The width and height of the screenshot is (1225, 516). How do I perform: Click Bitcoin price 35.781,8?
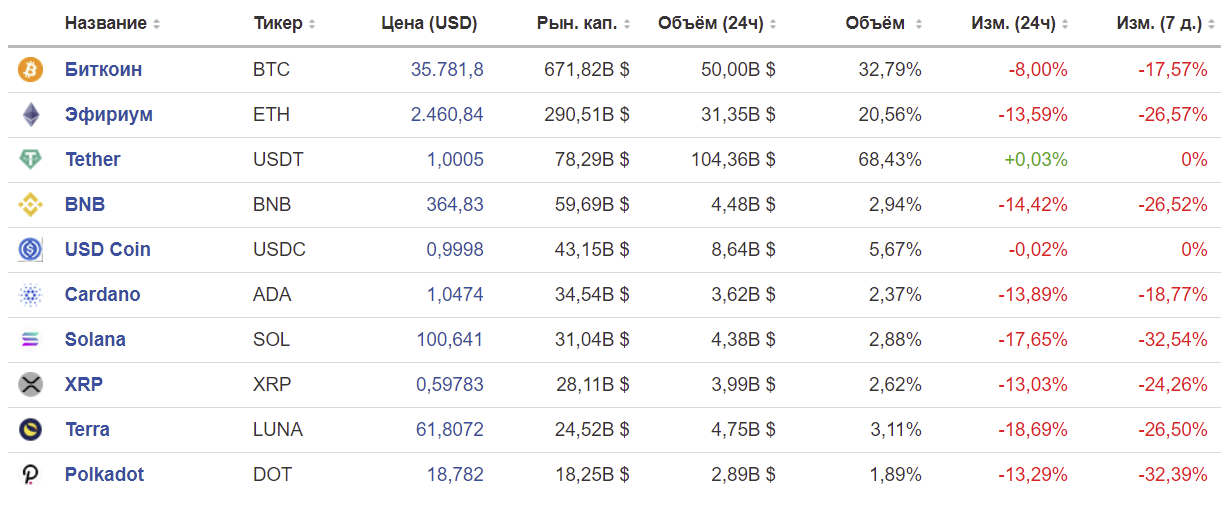447,70
